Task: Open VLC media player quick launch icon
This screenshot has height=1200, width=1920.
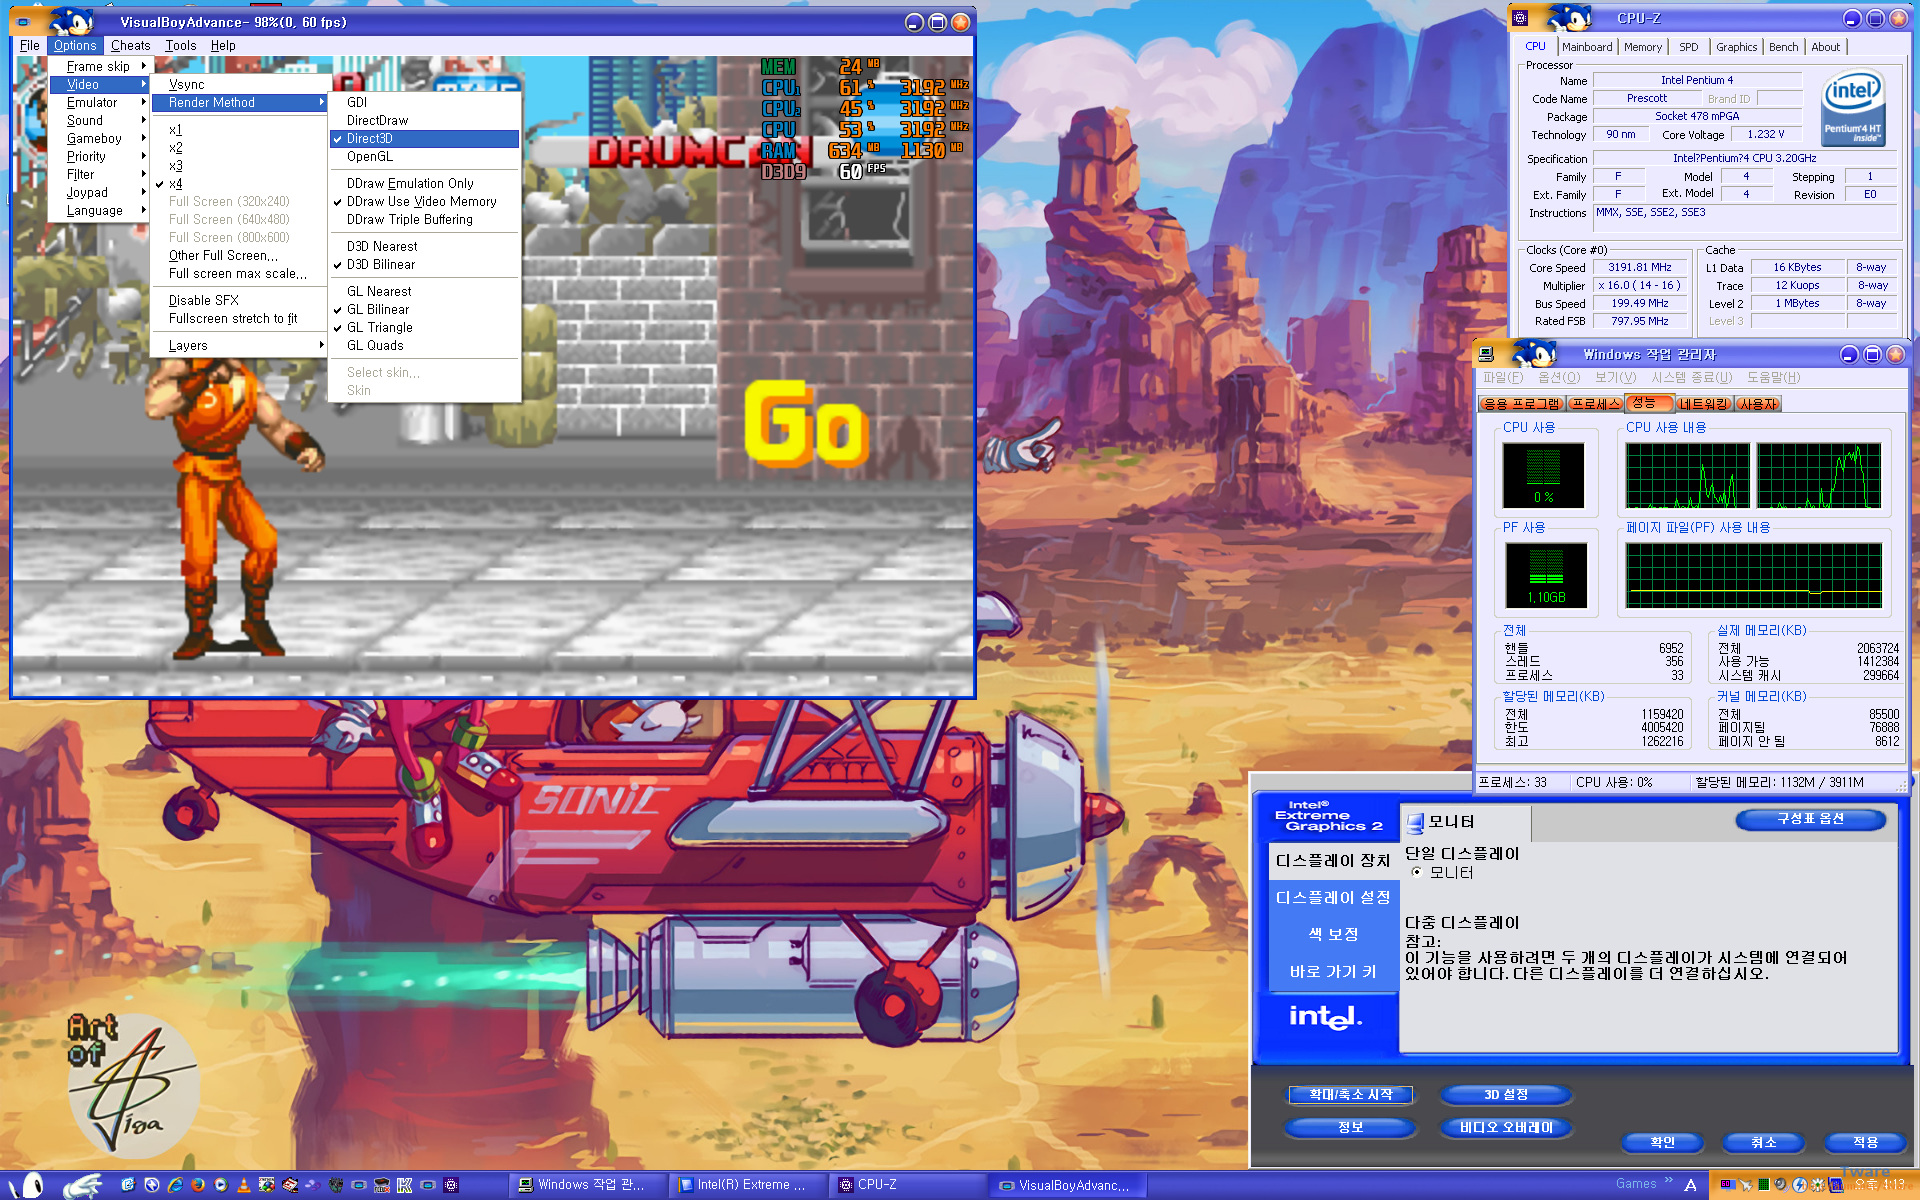Action: (244, 1185)
